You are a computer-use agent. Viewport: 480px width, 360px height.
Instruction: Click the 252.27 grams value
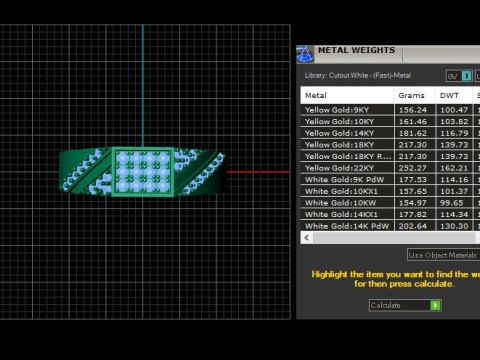tap(413, 168)
